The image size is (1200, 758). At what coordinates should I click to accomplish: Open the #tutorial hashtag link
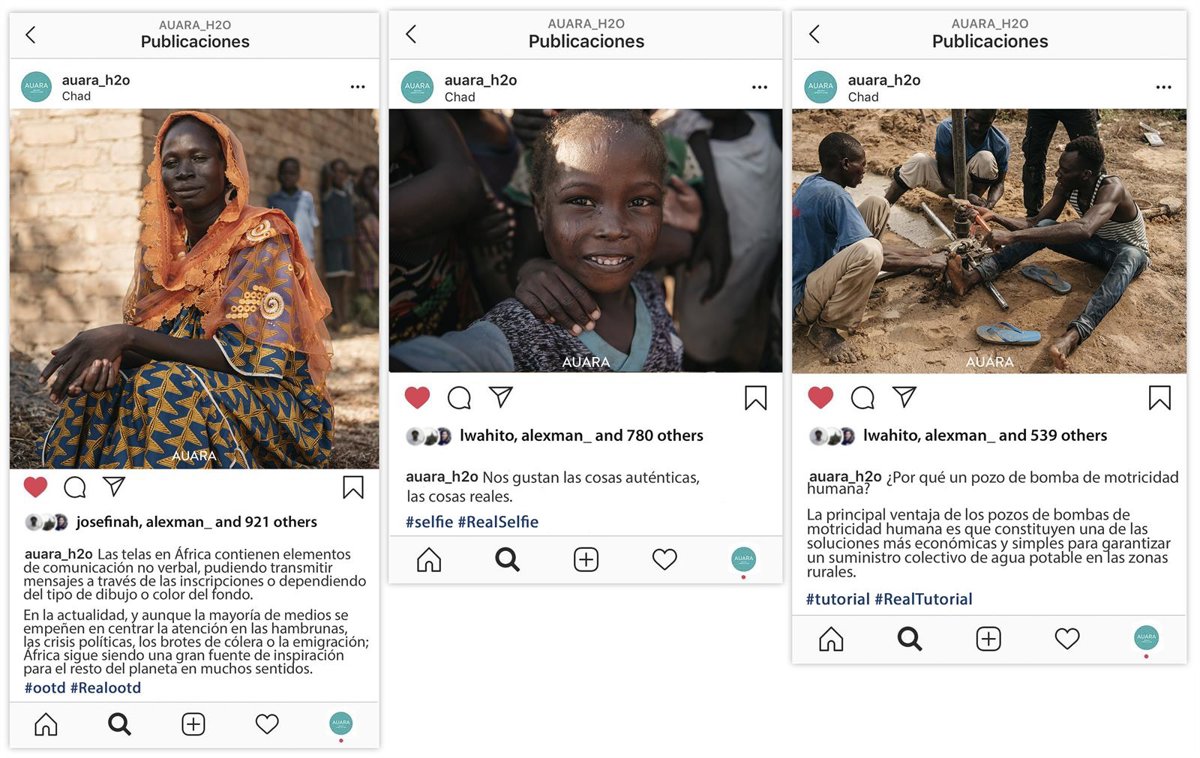click(x=838, y=599)
